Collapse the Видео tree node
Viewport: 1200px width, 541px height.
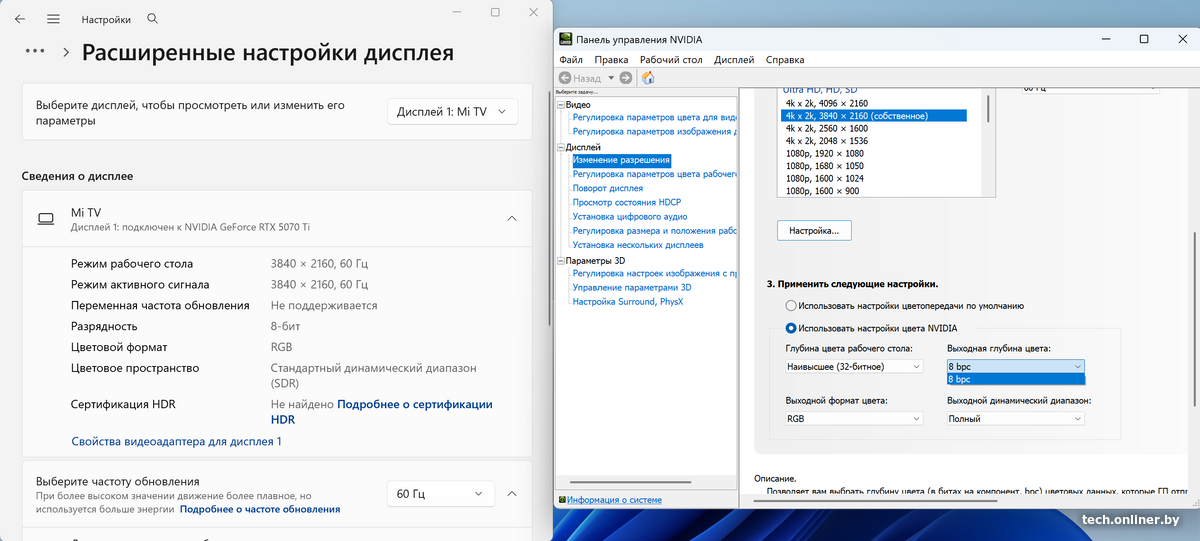pyautogui.click(x=561, y=105)
